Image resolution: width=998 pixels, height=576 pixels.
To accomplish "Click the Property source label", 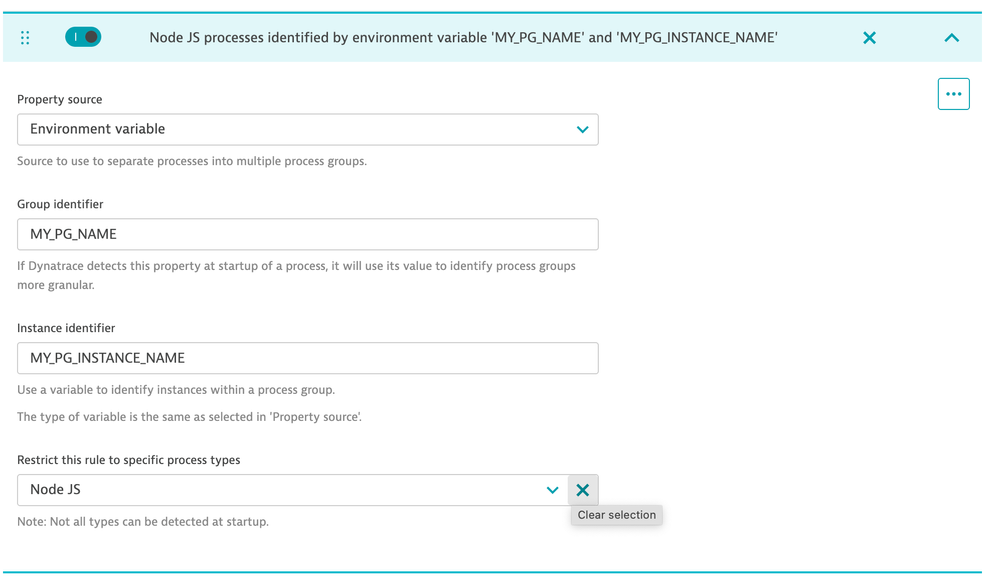I will click(60, 99).
